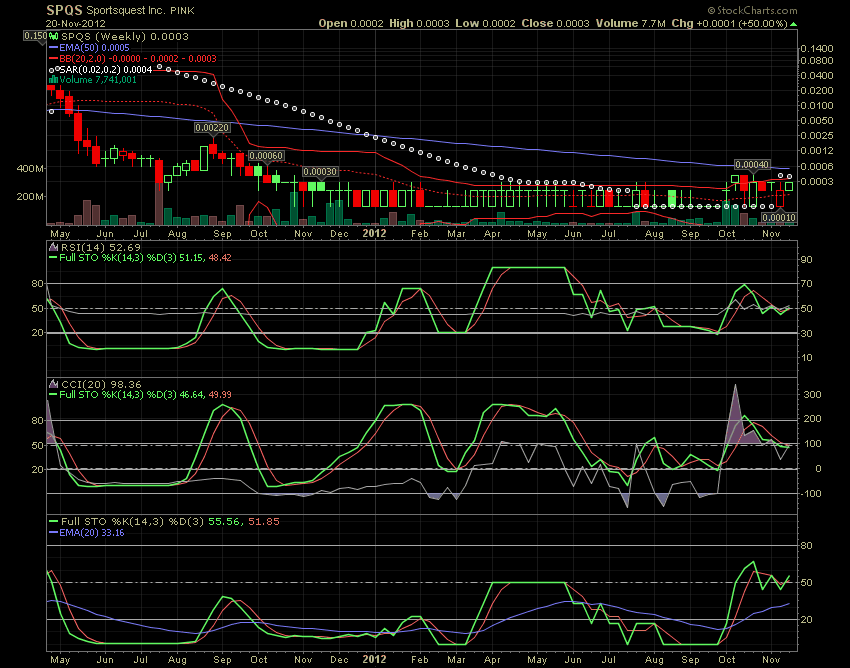Click the 2012 year marker on price chart axis
Screen dimensions: 850x668
coord(373,233)
